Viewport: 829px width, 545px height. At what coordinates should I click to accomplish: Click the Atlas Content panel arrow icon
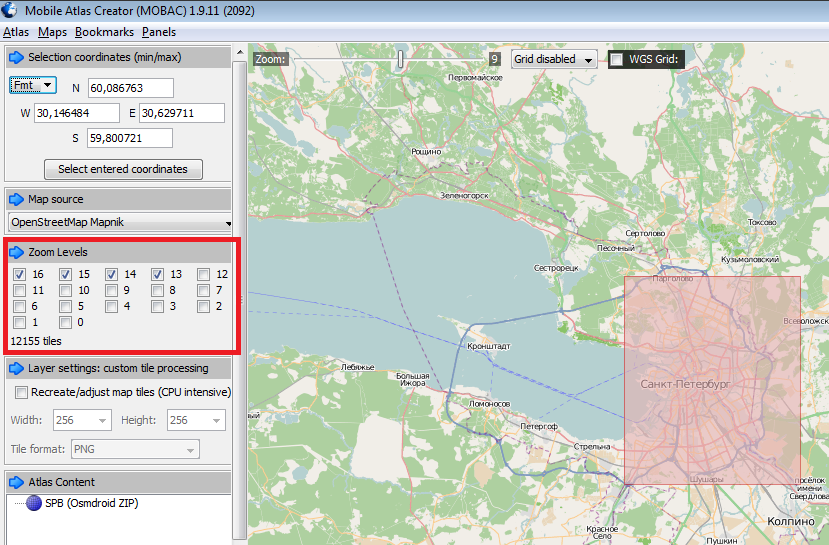(17, 482)
